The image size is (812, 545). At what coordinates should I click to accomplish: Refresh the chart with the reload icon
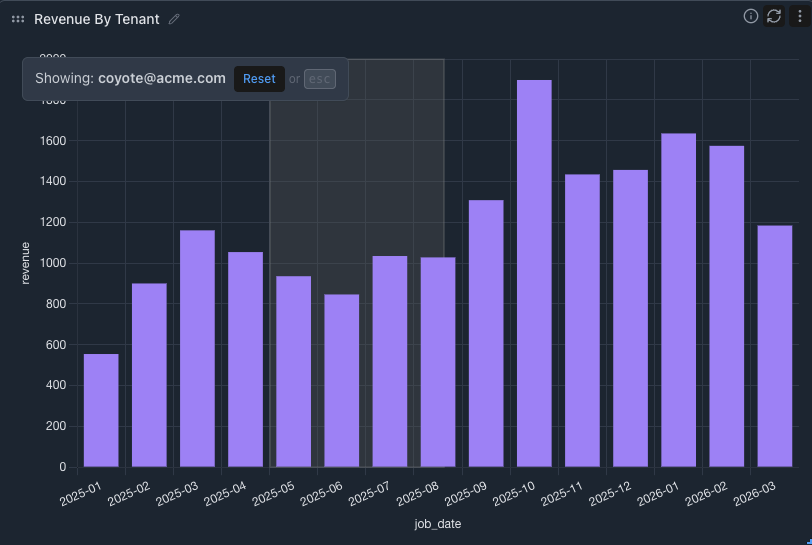(774, 16)
